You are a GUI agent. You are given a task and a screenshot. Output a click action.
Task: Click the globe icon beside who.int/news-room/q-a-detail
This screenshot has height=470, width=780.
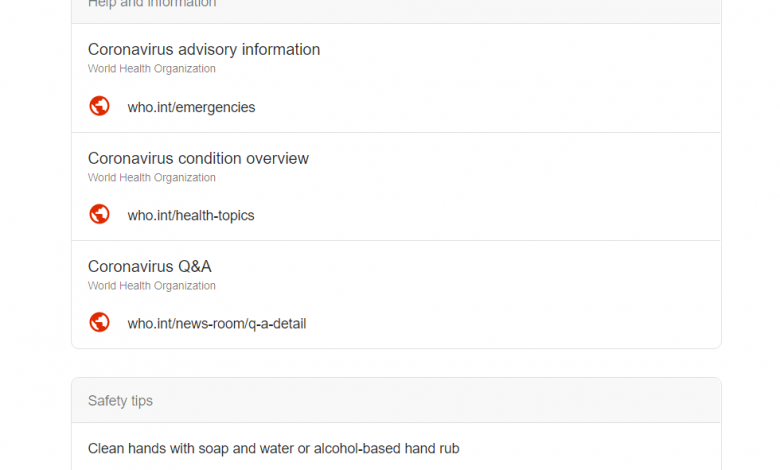(x=99, y=322)
